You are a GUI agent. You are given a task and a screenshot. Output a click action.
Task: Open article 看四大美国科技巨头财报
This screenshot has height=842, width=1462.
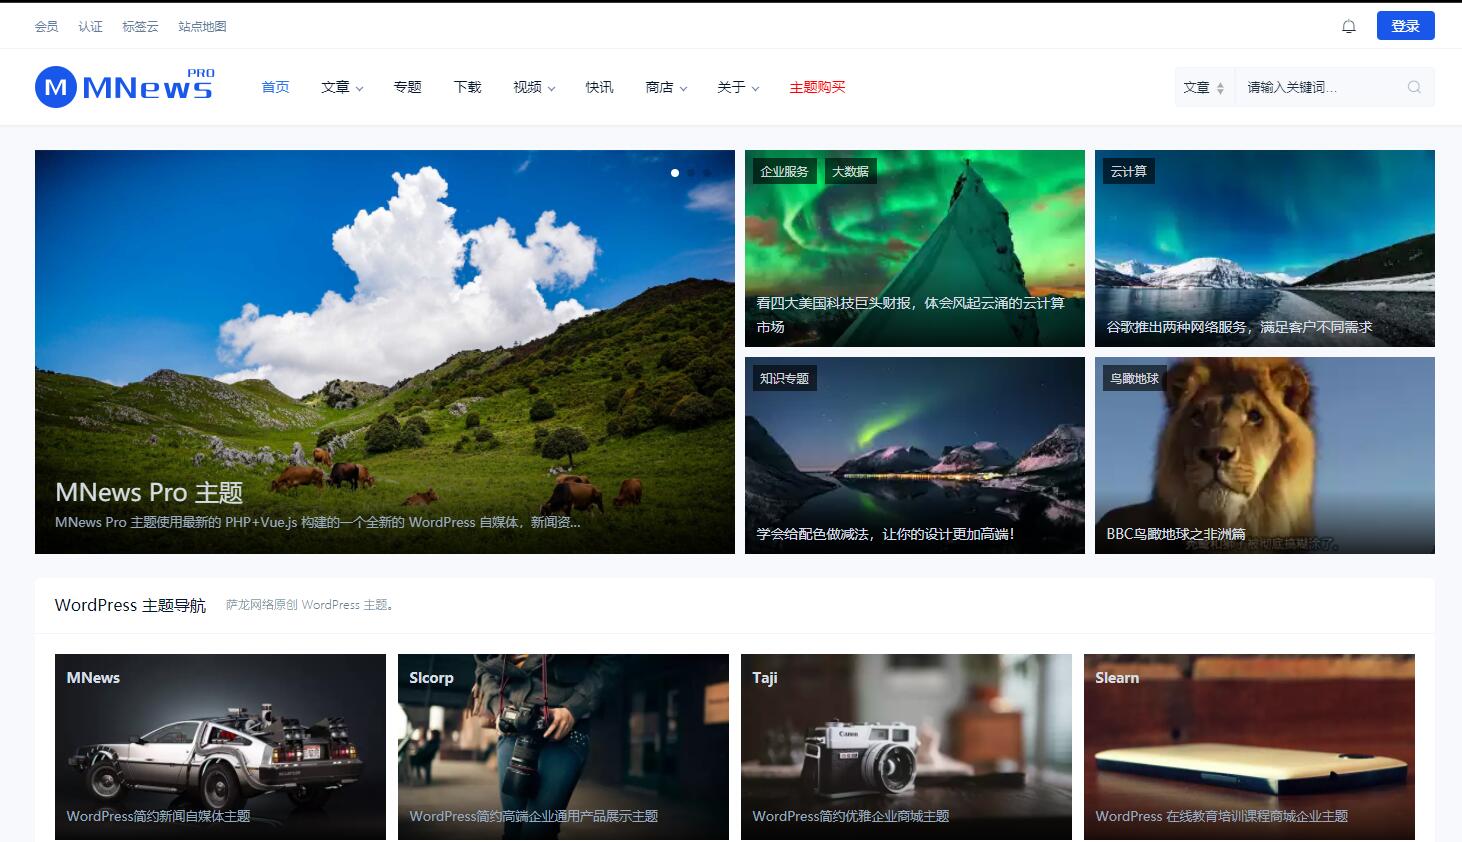[x=910, y=314]
